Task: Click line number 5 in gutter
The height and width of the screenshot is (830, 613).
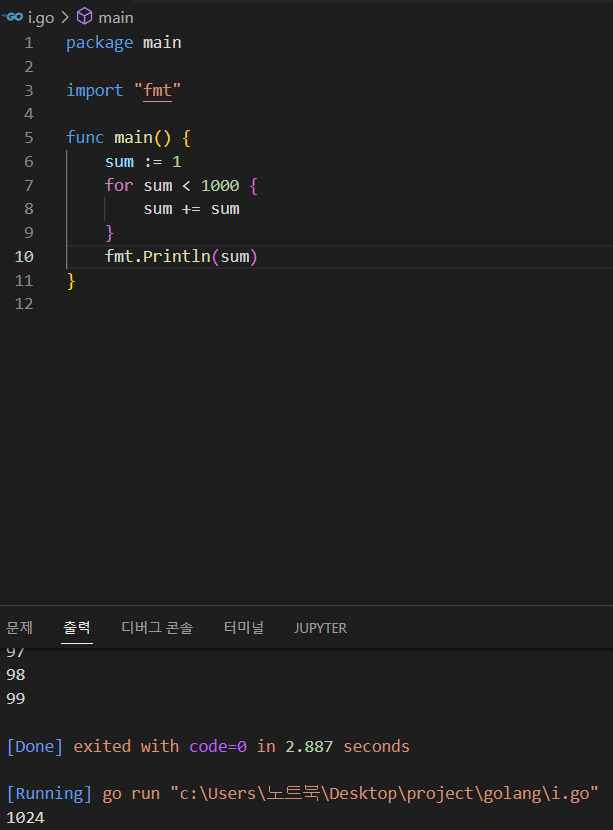Action: [x=29, y=138]
